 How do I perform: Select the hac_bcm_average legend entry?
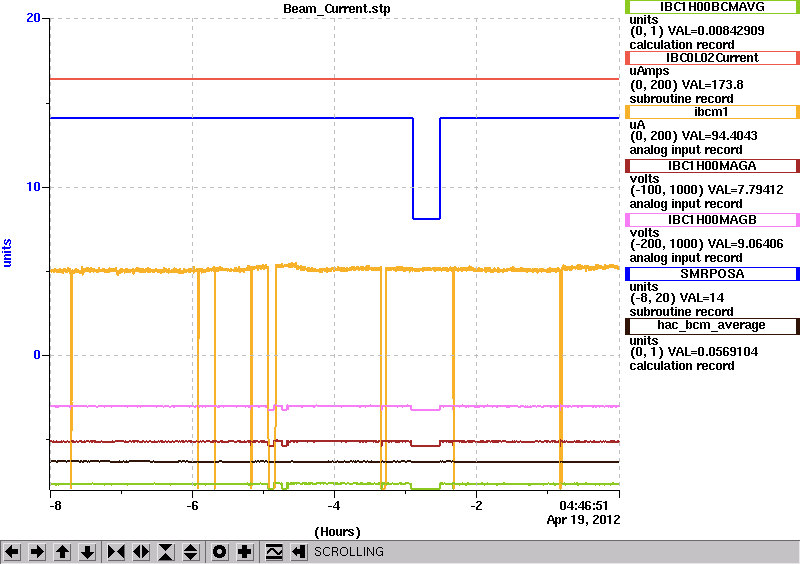pos(712,326)
